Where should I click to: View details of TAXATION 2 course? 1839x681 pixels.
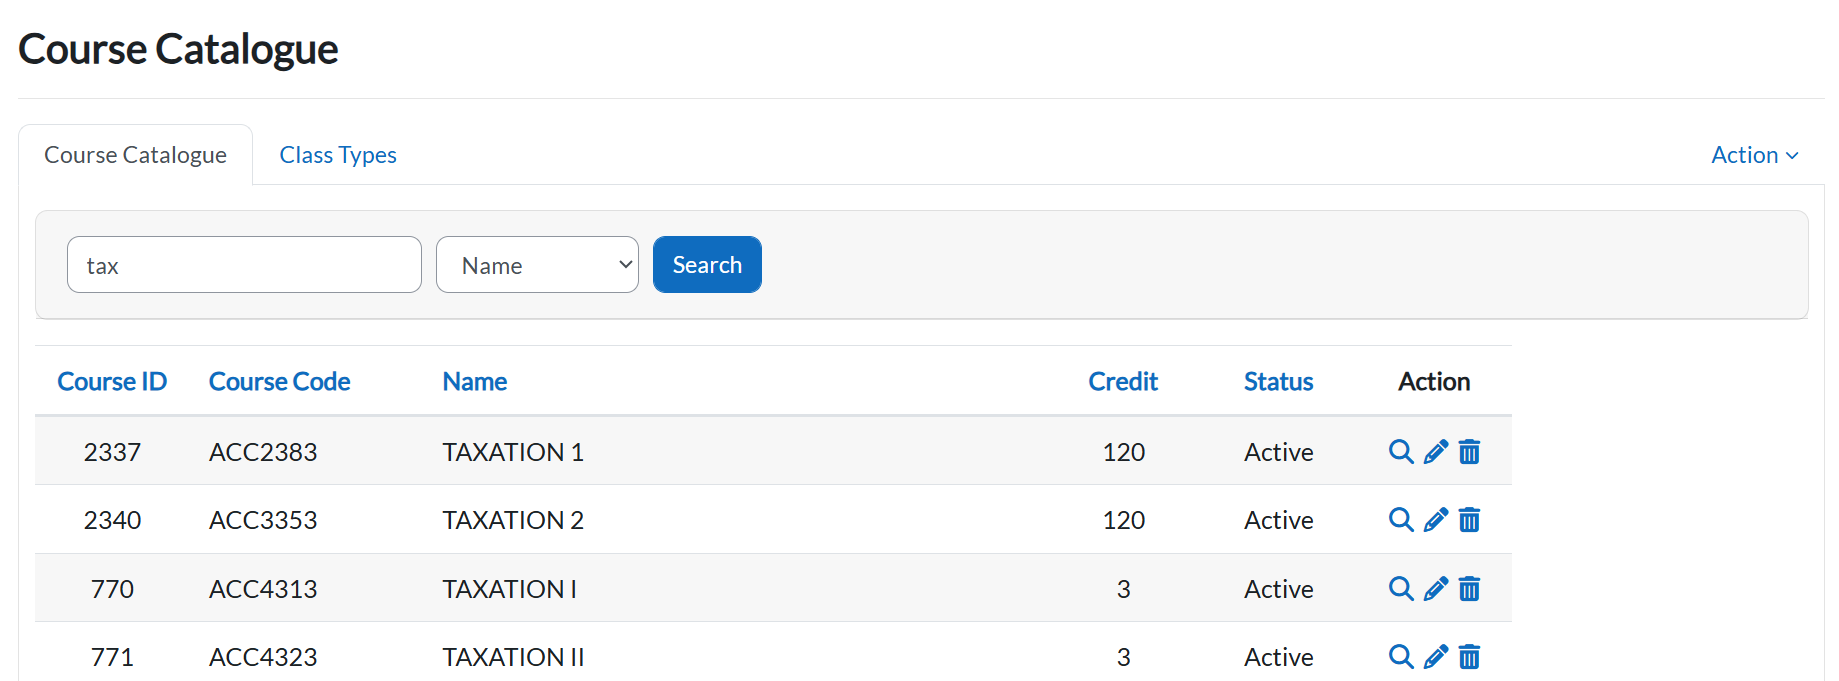(1401, 520)
